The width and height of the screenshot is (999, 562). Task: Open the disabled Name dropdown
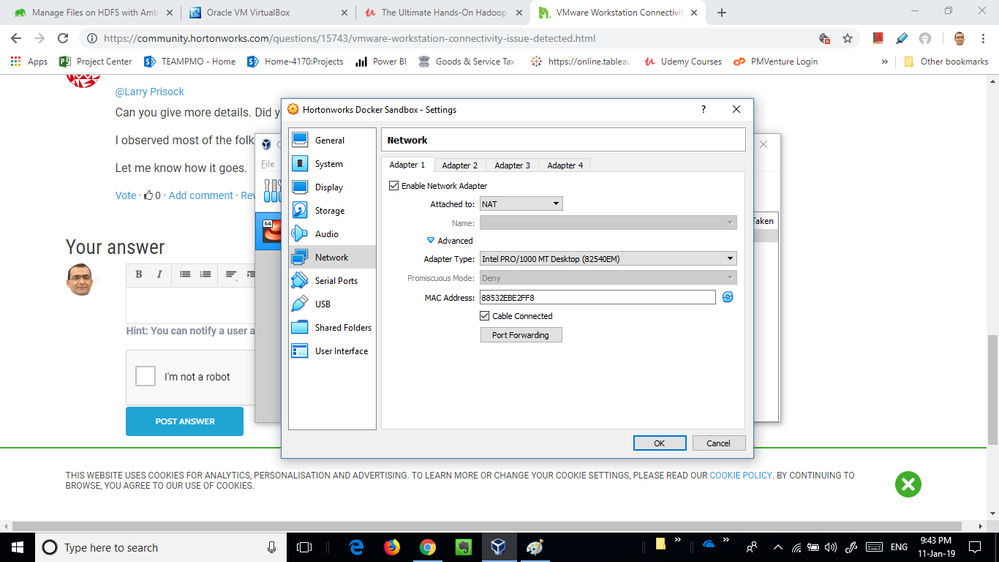608,222
